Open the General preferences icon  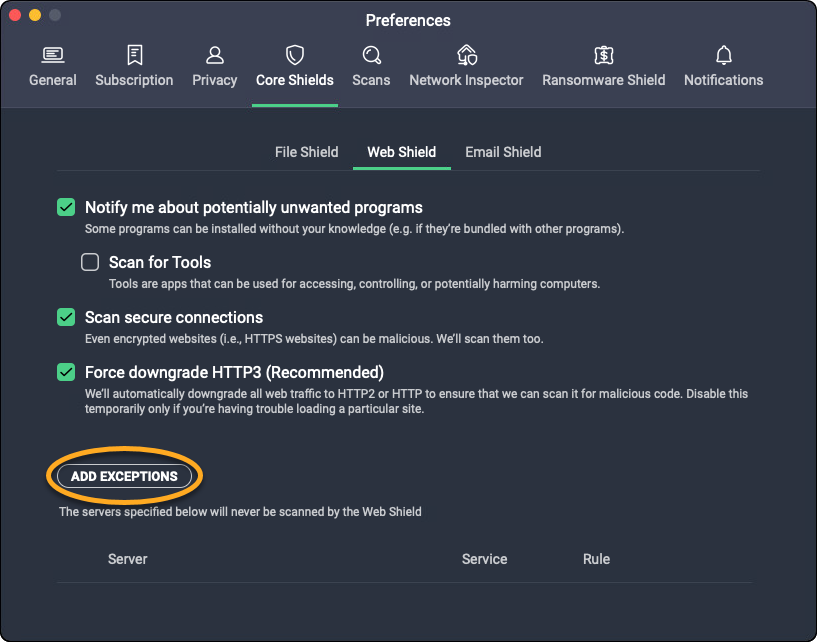pos(53,54)
